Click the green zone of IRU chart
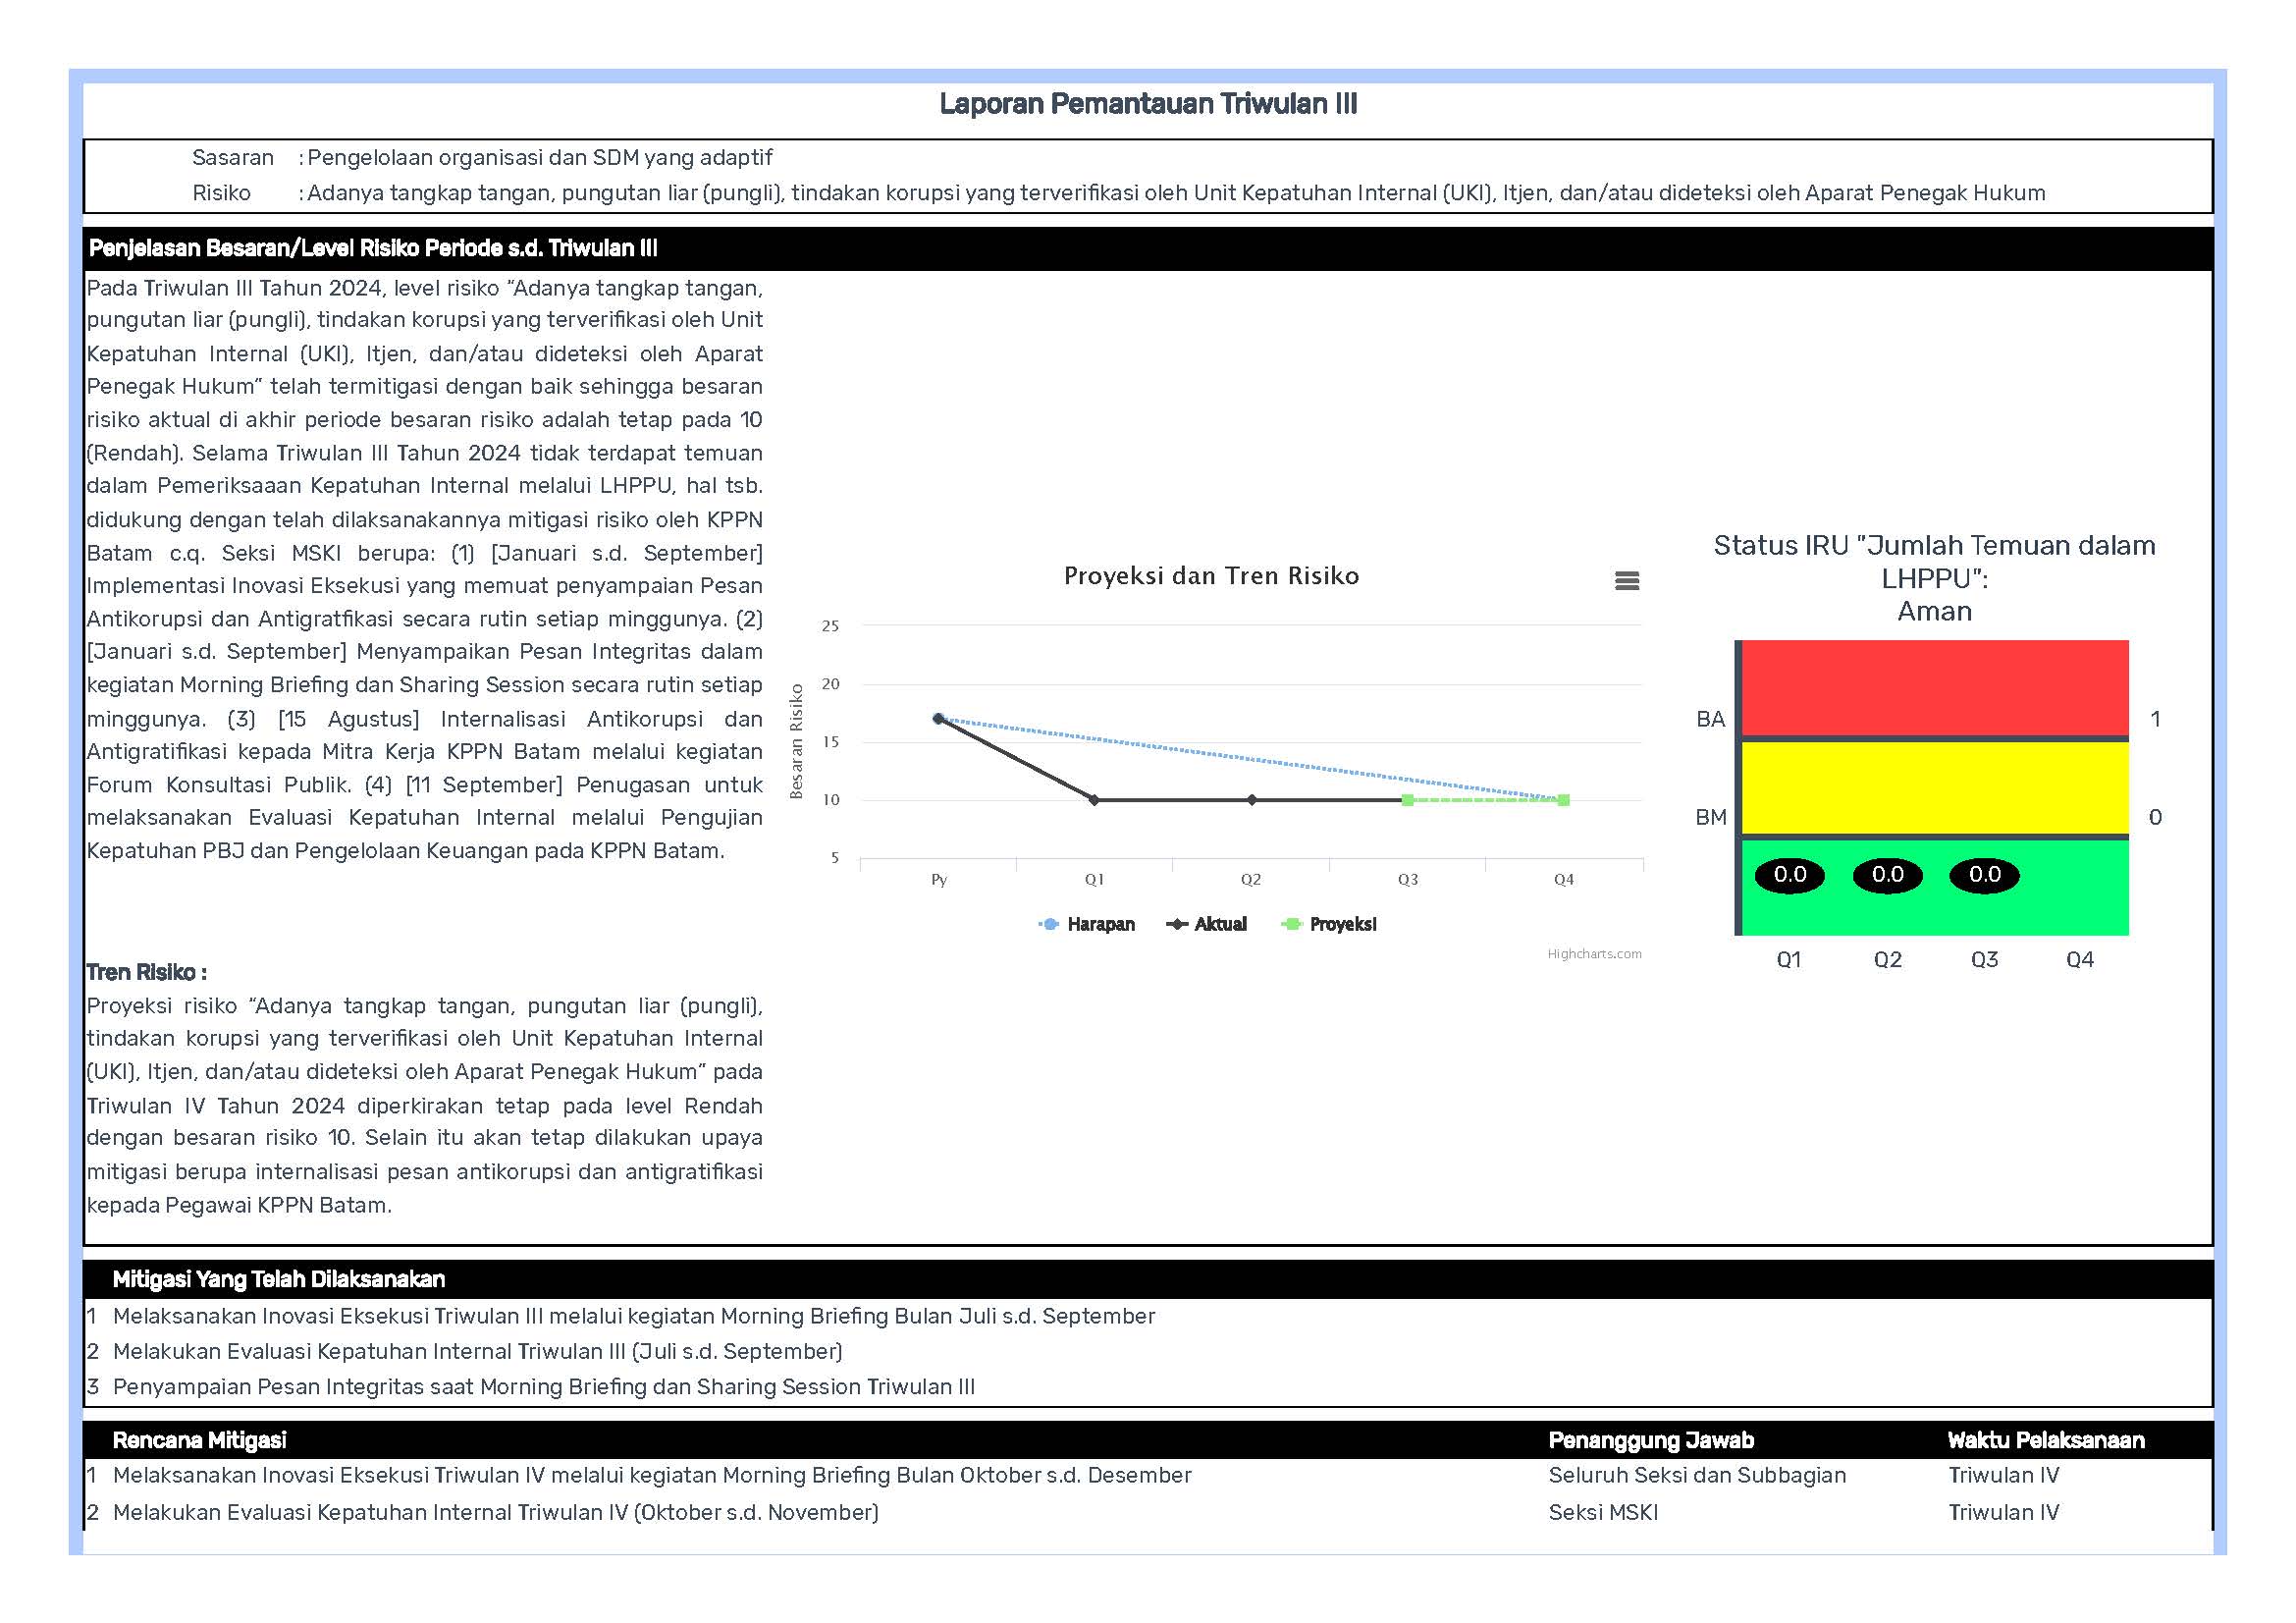 pos(1935,888)
